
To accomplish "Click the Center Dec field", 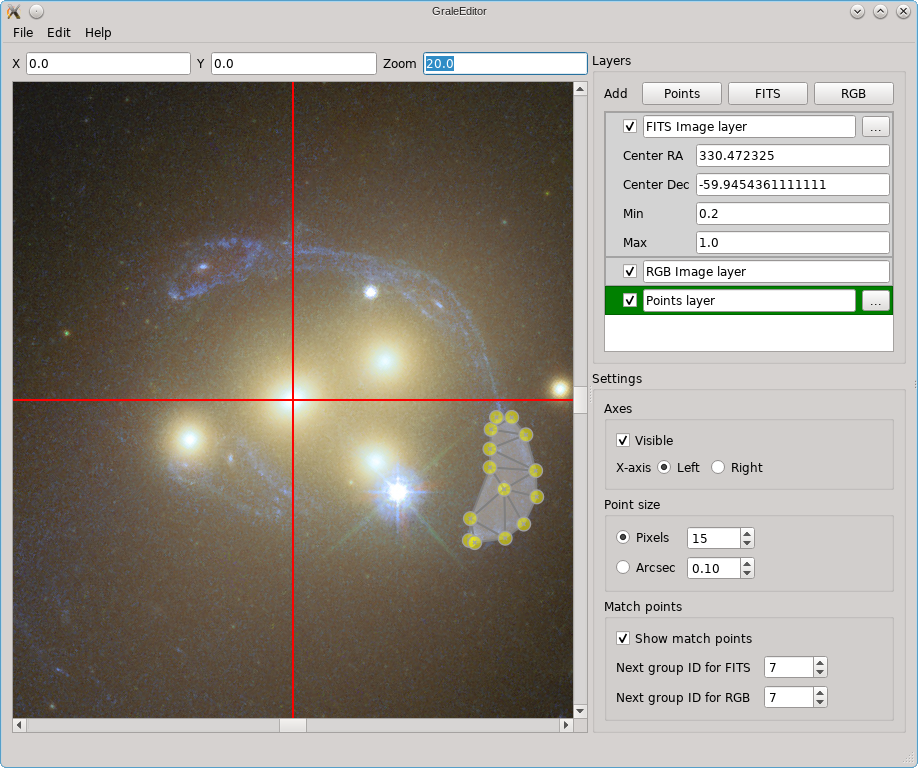I will tap(793, 185).
